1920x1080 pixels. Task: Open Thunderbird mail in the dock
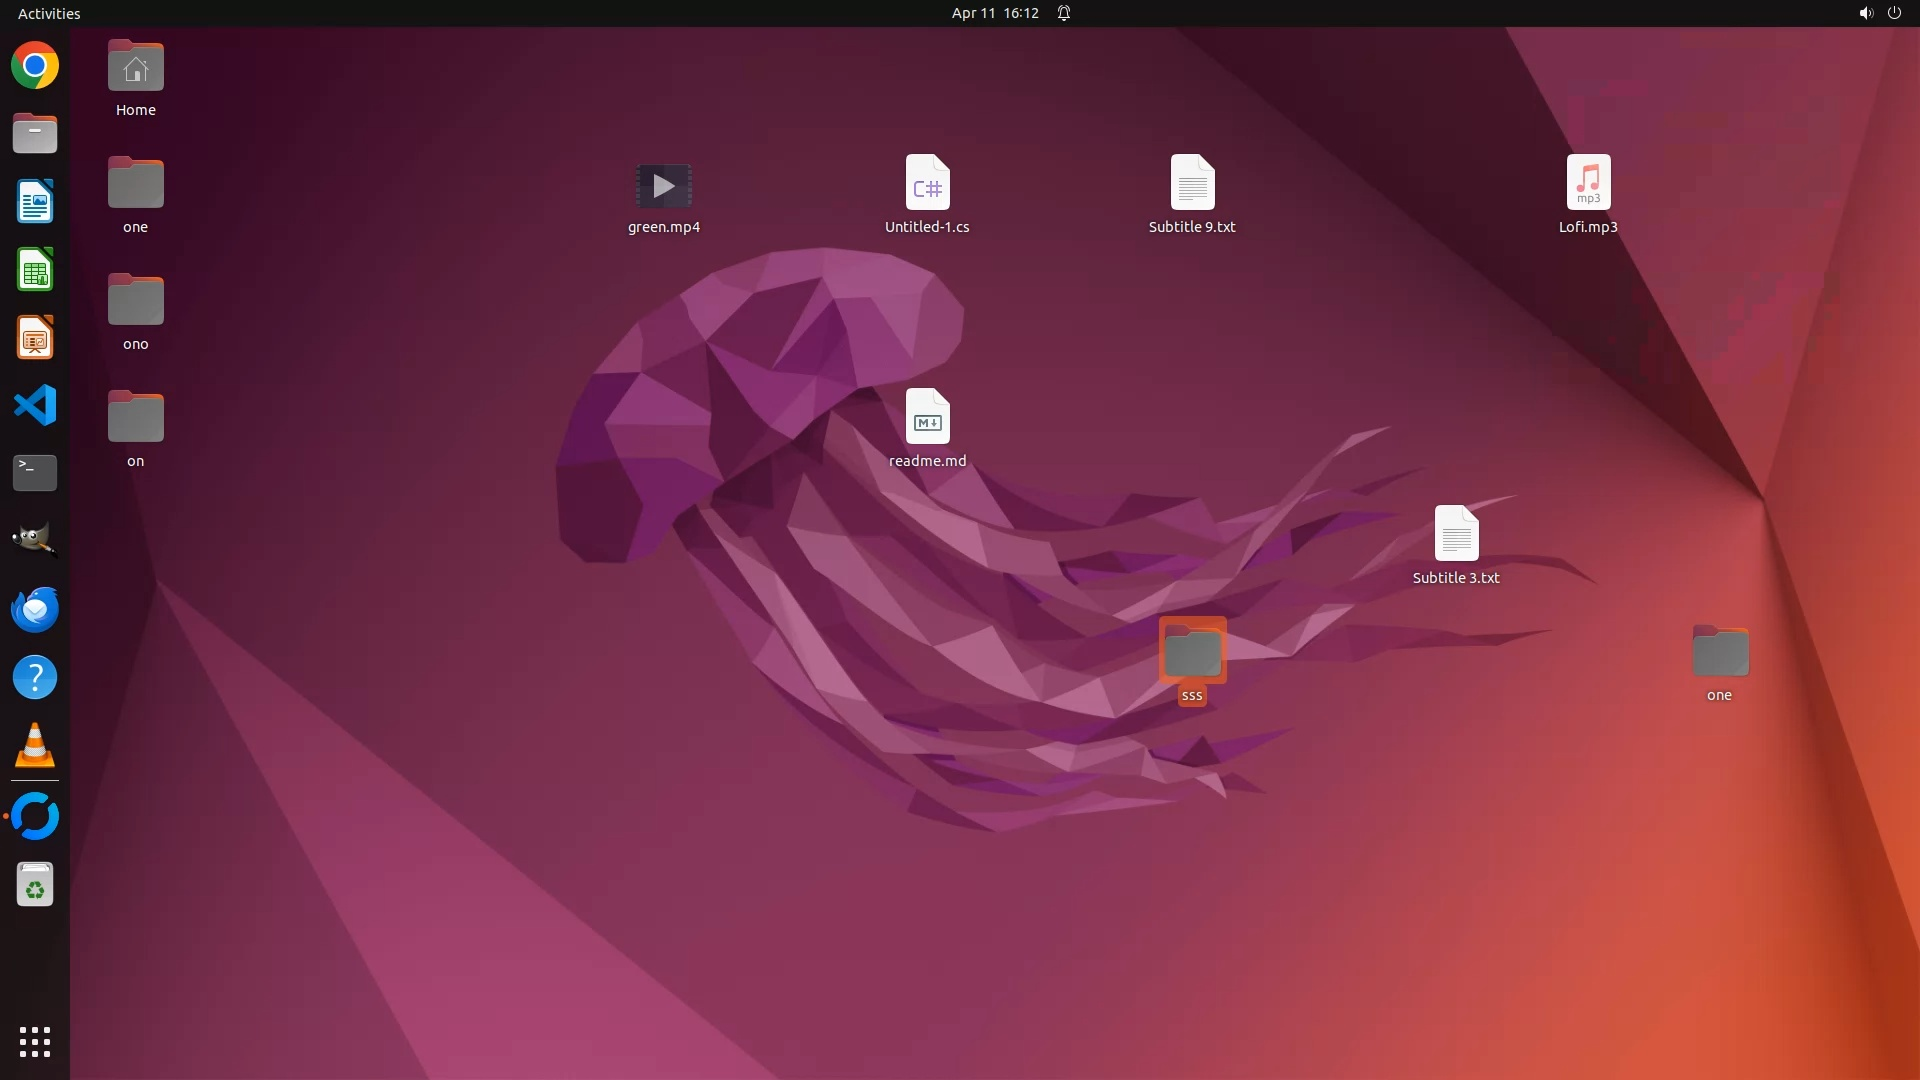click(35, 609)
